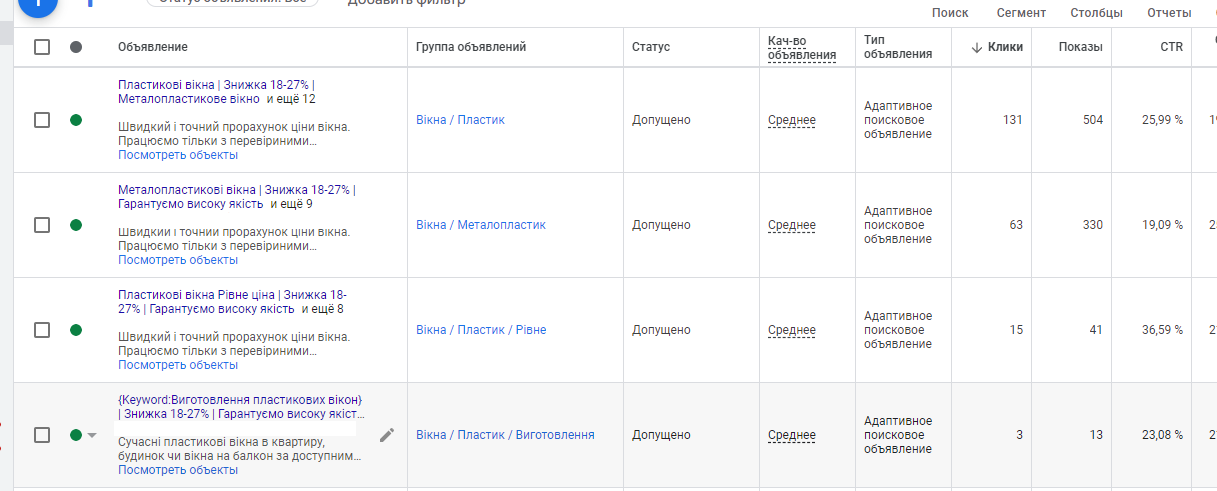Open the Отчеты reports menu
This screenshot has width=1217, height=491.
[x=1169, y=13]
